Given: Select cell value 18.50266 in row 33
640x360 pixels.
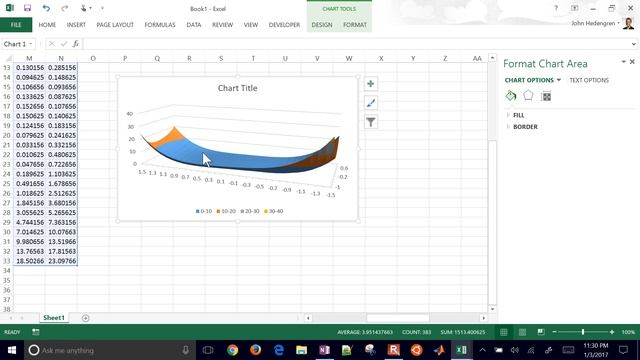Looking at the screenshot, I should [x=29, y=261].
